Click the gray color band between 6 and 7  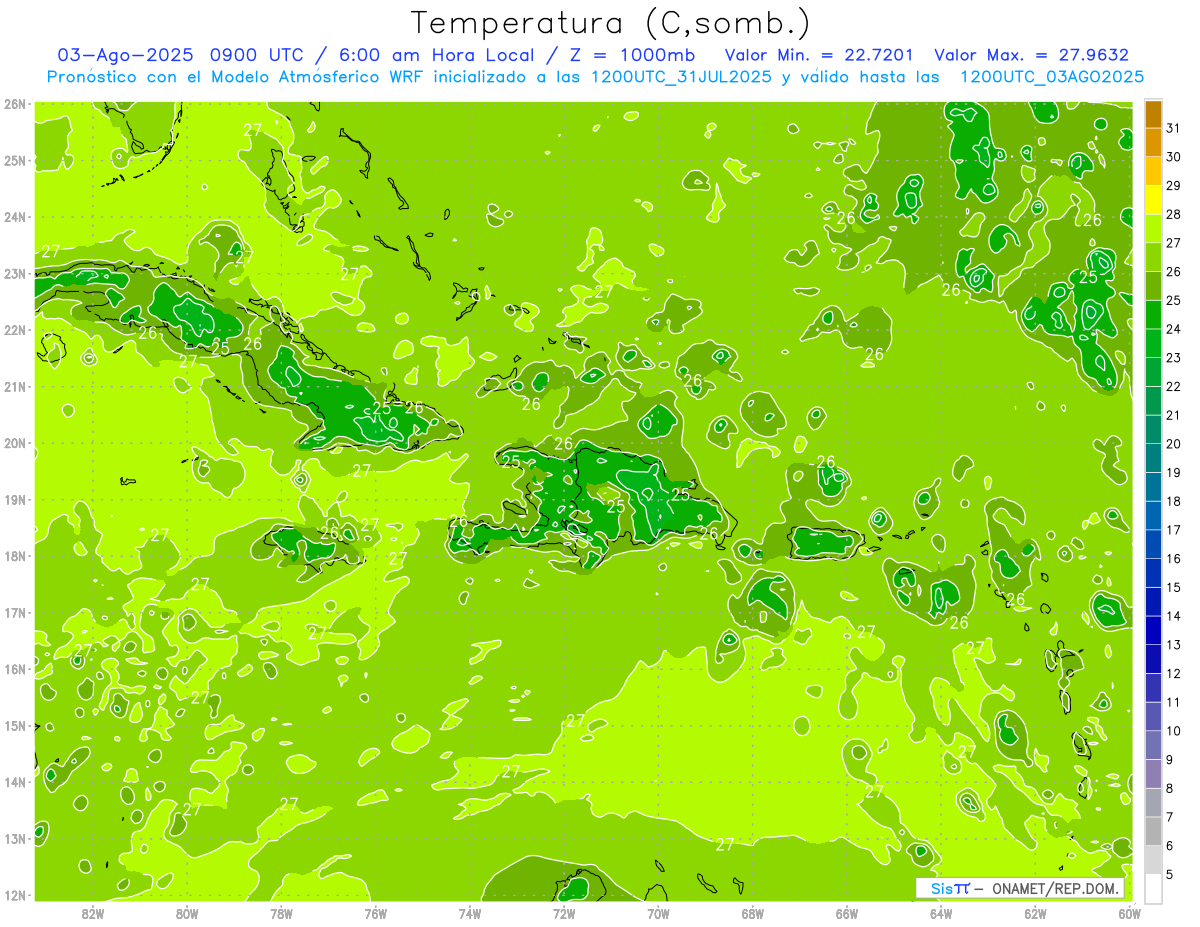click(1153, 831)
